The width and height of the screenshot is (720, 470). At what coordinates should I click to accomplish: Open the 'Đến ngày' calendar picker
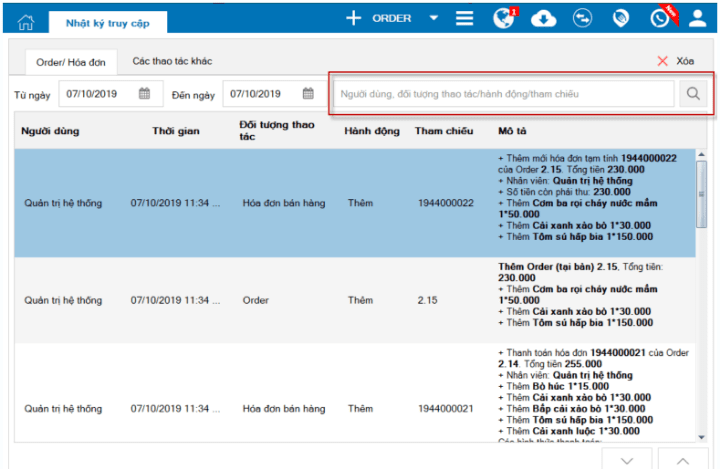tap(309, 94)
